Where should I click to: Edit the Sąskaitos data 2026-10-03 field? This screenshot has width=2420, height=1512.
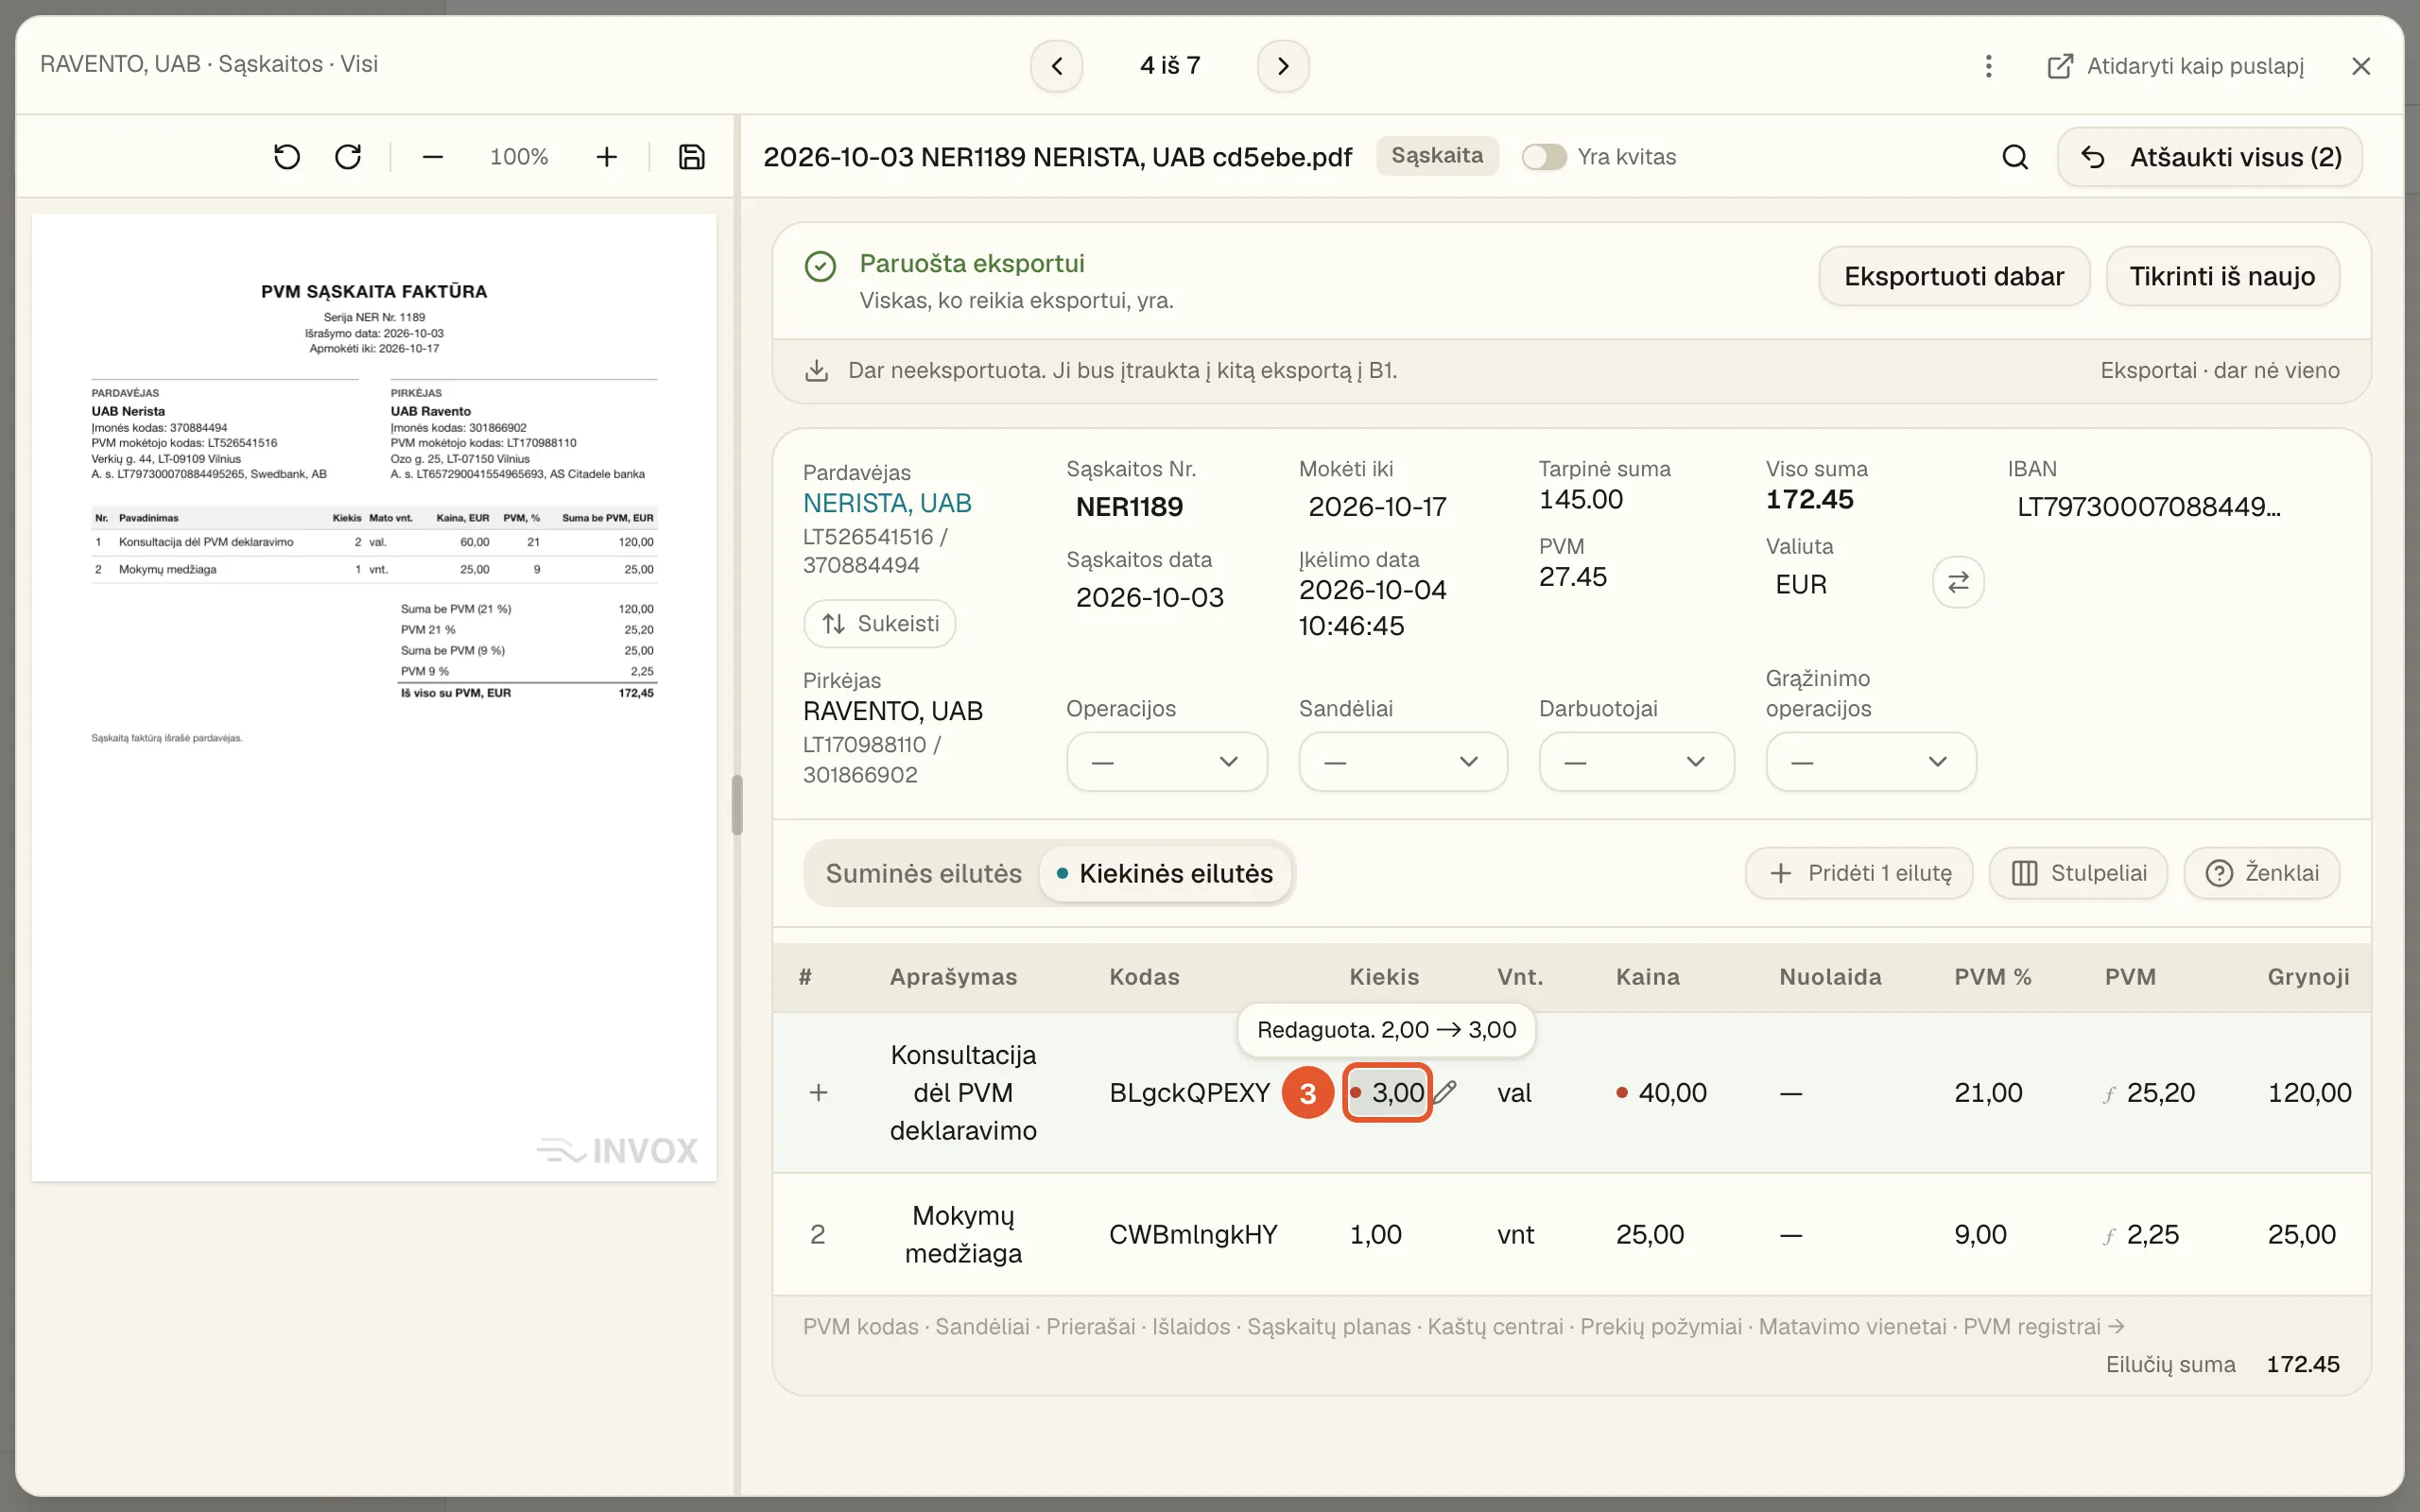1149,598
